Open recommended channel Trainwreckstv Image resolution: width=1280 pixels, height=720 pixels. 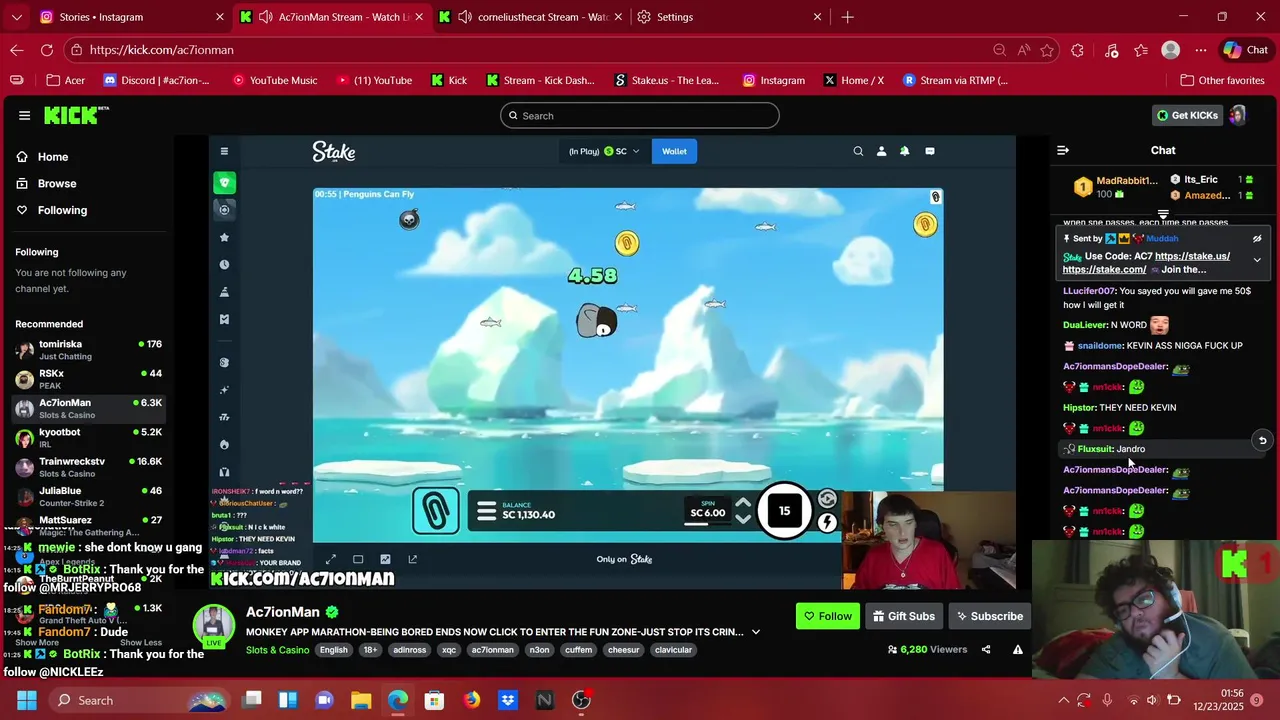[x=88, y=467]
